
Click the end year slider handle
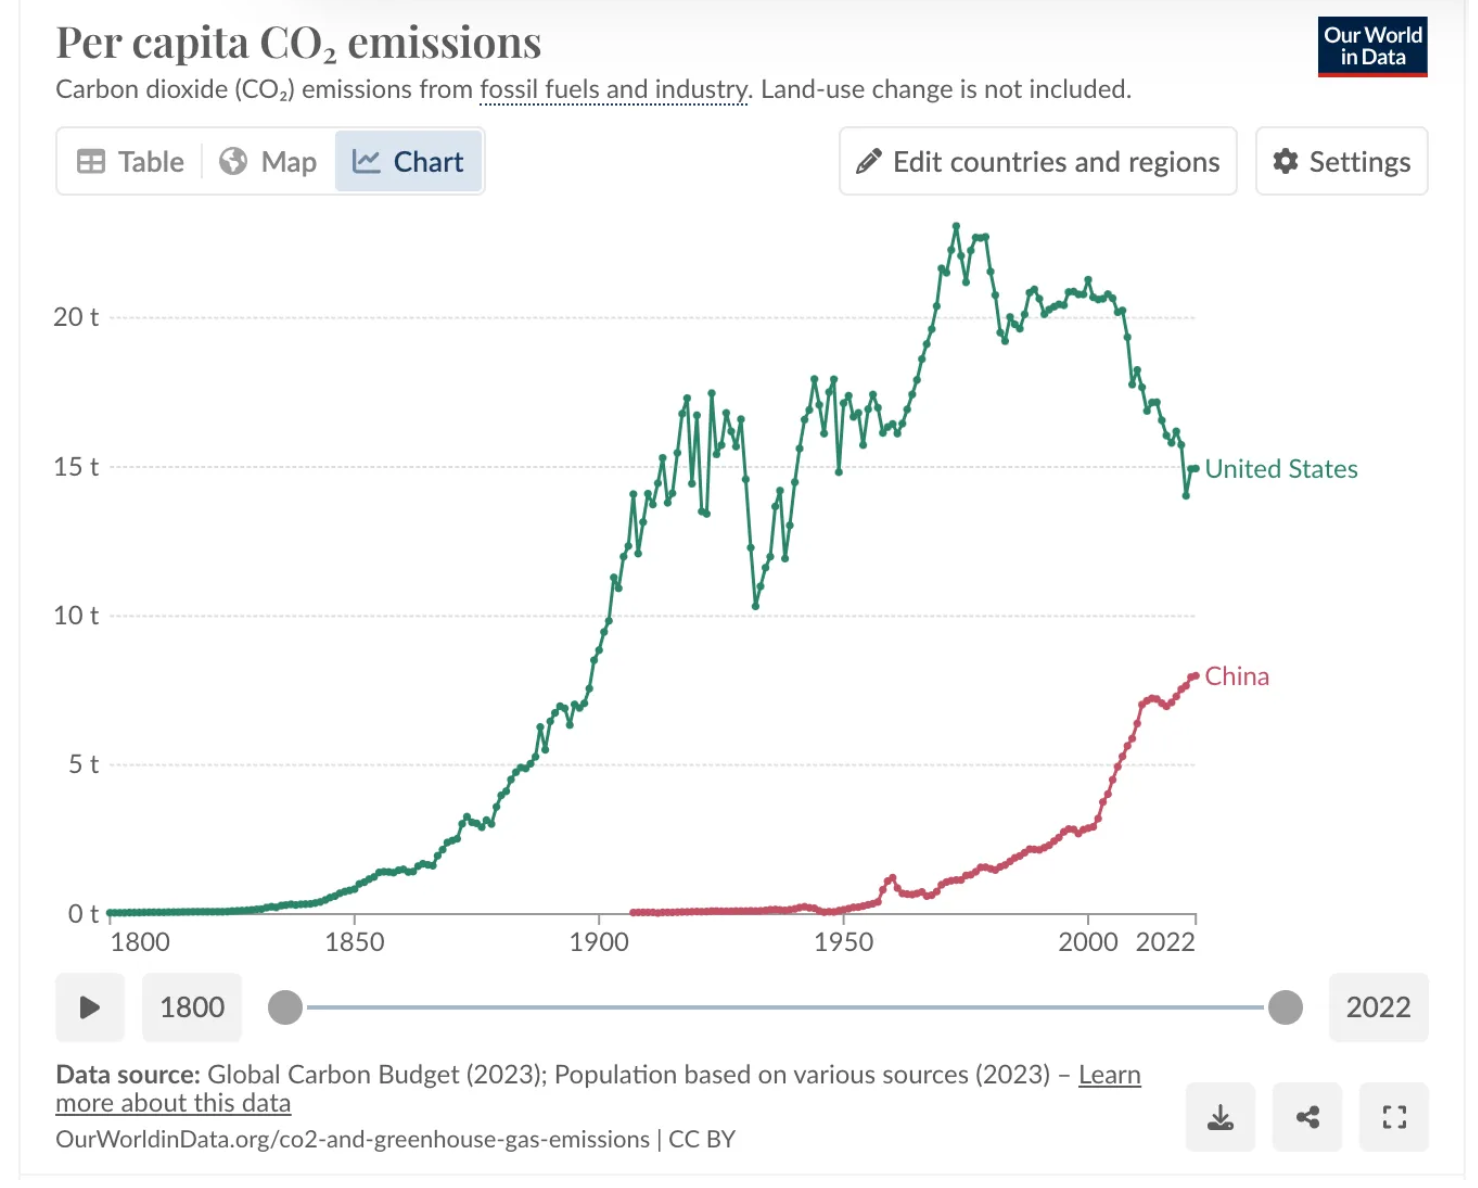pyautogui.click(x=1285, y=1008)
